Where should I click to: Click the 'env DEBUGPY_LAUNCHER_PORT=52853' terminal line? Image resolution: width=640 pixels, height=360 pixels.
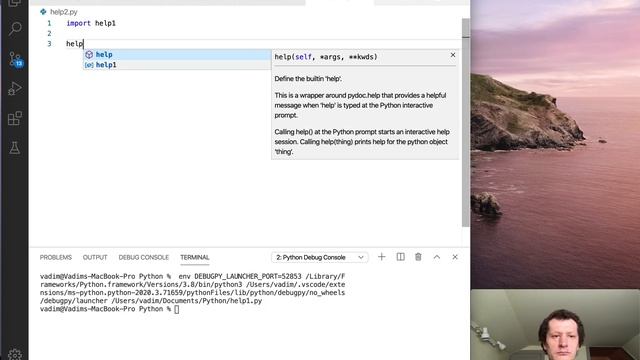(x=192, y=276)
